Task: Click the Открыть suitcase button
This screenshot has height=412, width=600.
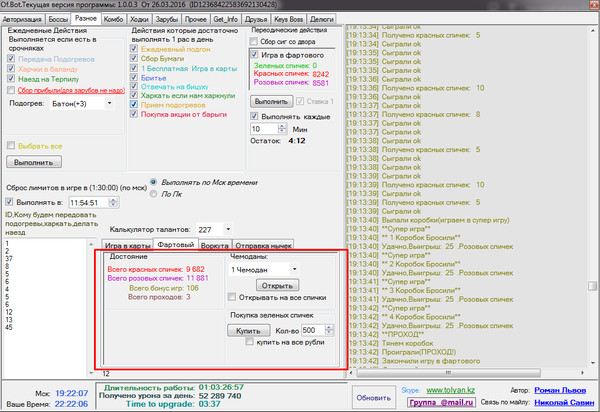Action: [x=277, y=285]
